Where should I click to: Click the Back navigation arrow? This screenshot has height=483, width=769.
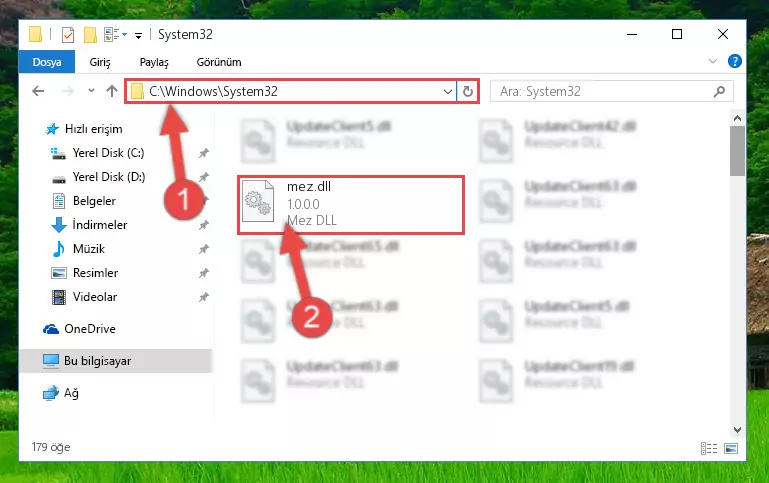[x=38, y=91]
